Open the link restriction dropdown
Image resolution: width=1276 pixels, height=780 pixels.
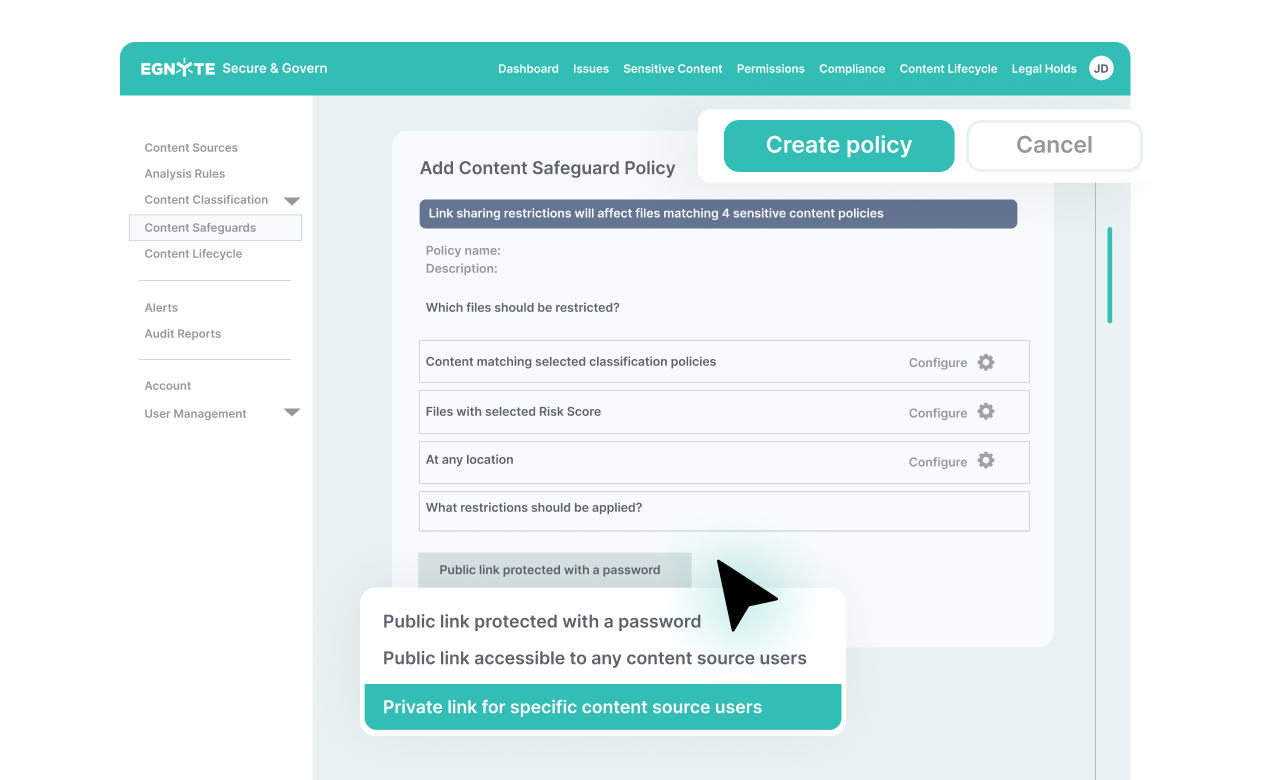pyautogui.click(x=554, y=570)
